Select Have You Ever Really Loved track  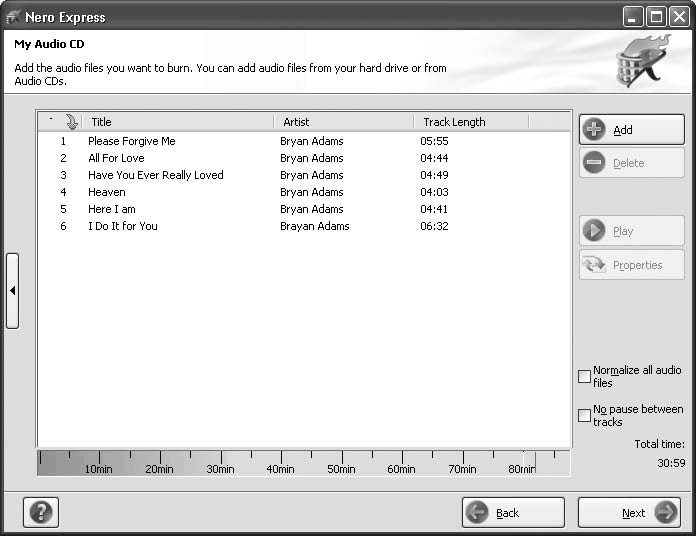coord(155,175)
